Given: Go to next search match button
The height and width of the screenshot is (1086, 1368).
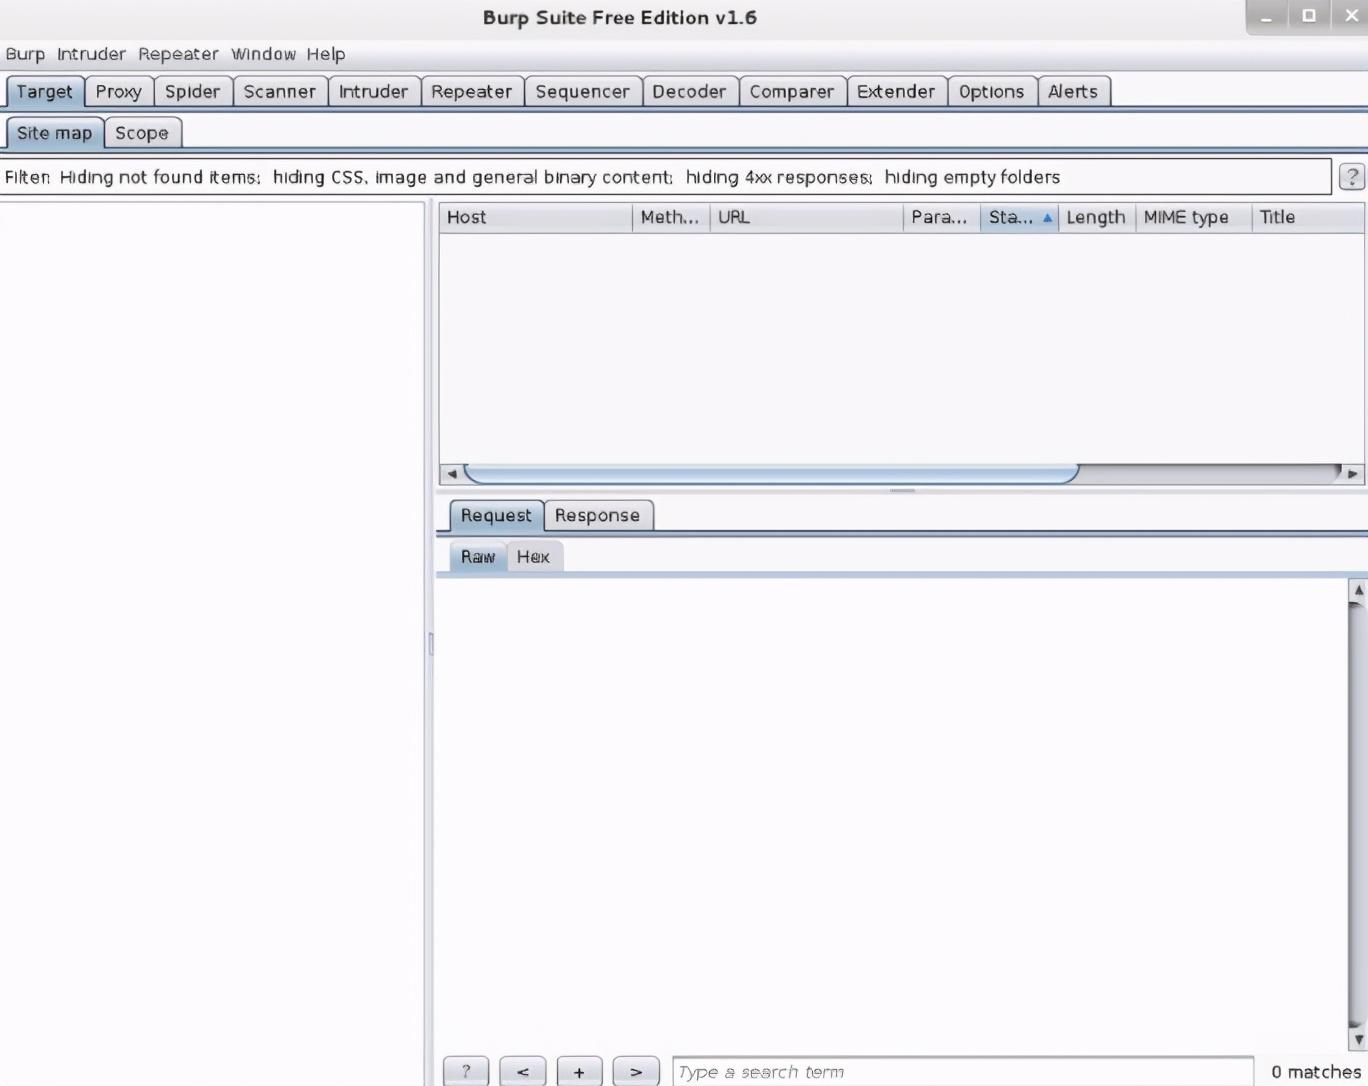Looking at the screenshot, I should 636,1071.
